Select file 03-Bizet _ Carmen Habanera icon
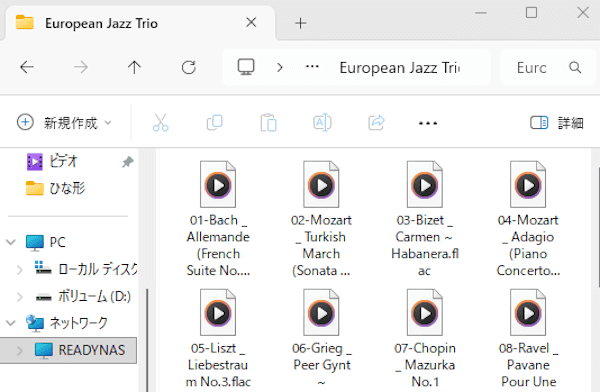600x392 pixels. tap(424, 185)
